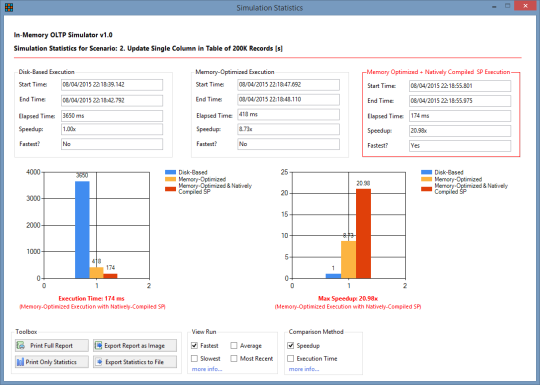Click blue Disk-Based legend swatch in right chart
The height and width of the screenshot is (385, 540).
click(426, 172)
